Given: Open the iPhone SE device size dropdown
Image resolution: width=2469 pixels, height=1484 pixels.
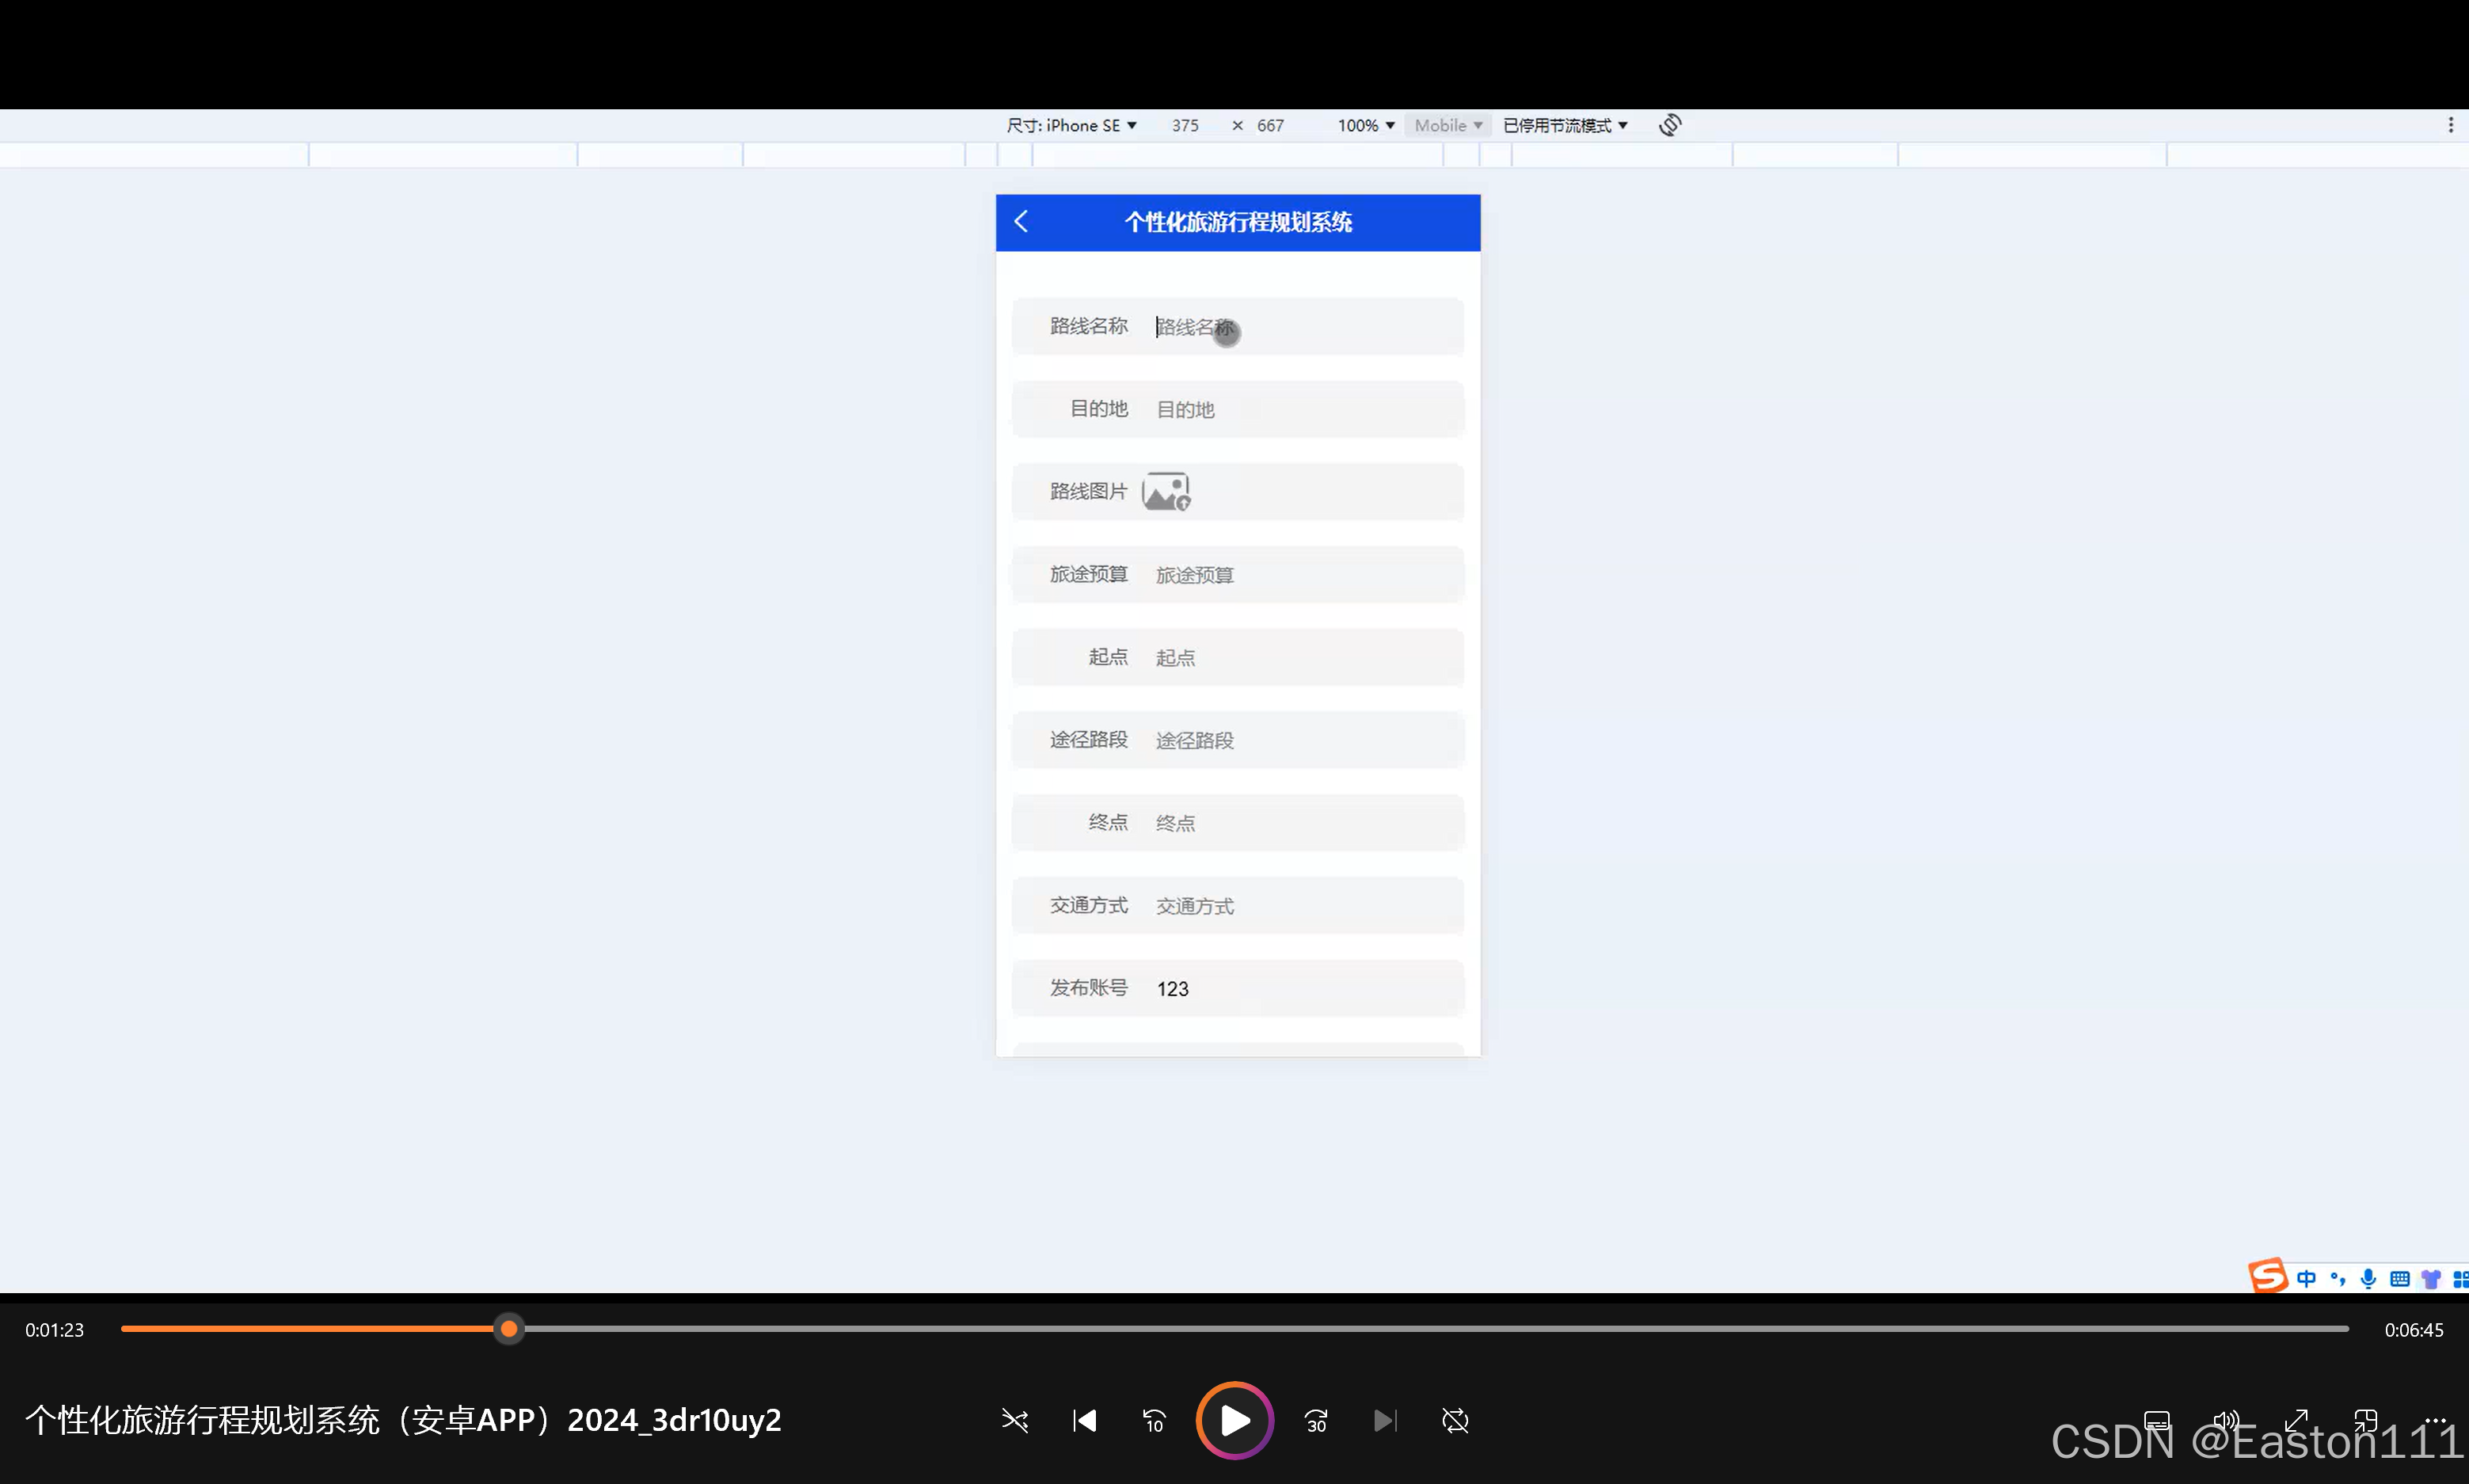Looking at the screenshot, I should [1071, 125].
